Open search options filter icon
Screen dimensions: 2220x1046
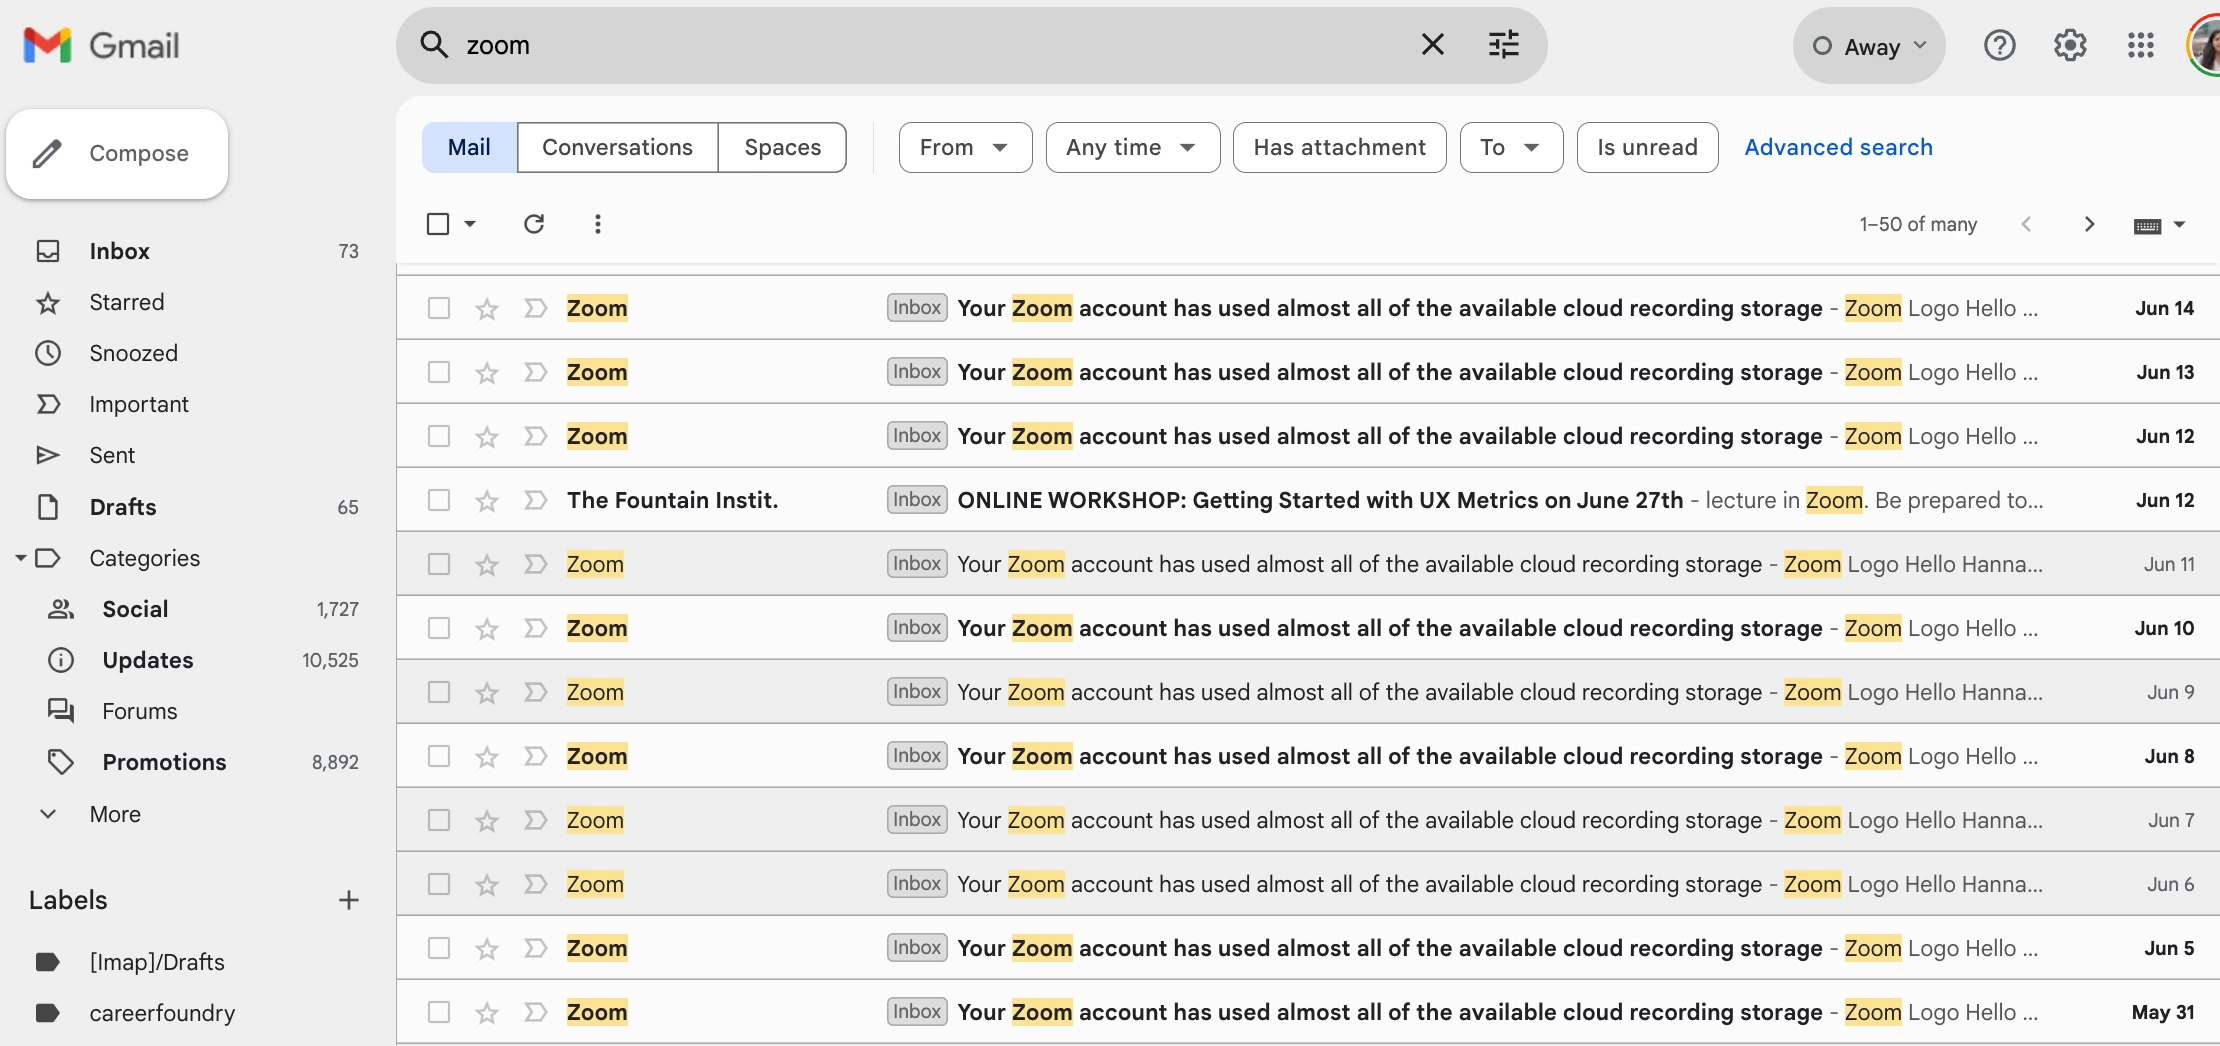1503,44
